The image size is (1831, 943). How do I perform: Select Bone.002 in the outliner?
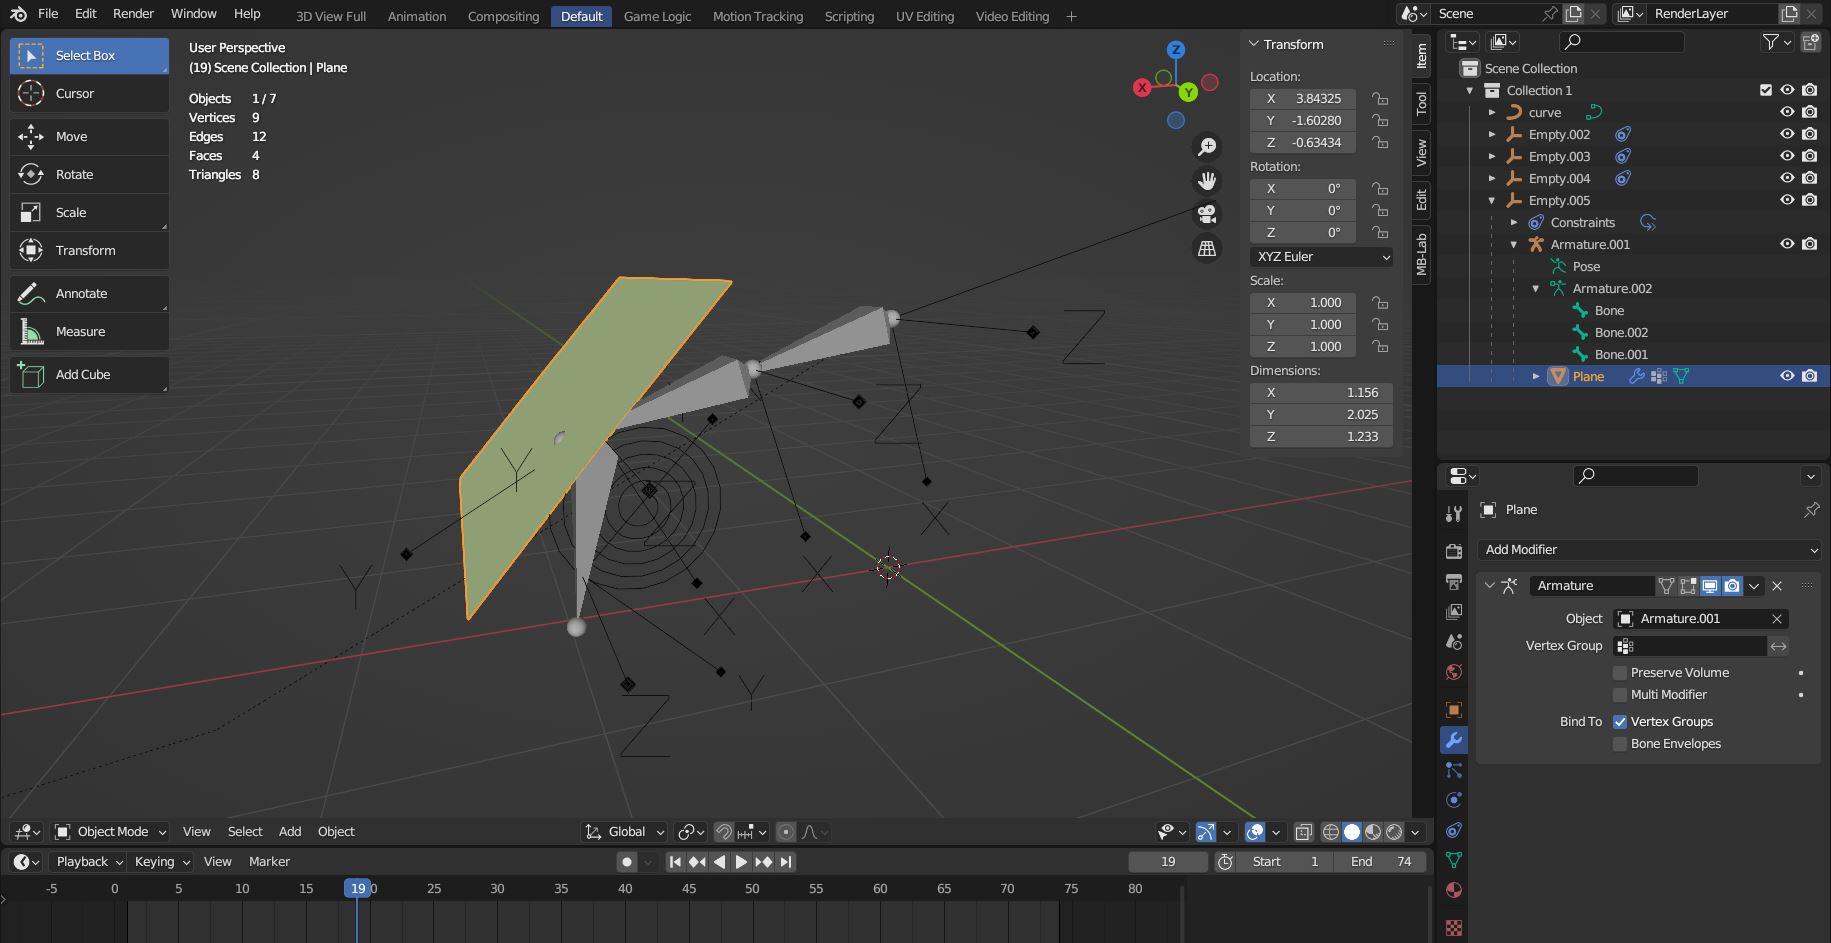click(x=1620, y=332)
